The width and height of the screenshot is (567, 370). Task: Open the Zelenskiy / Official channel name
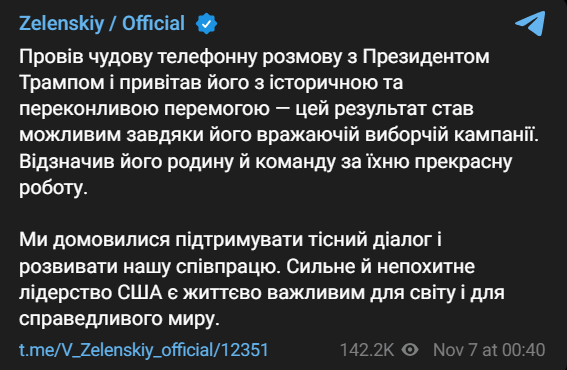point(102,24)
